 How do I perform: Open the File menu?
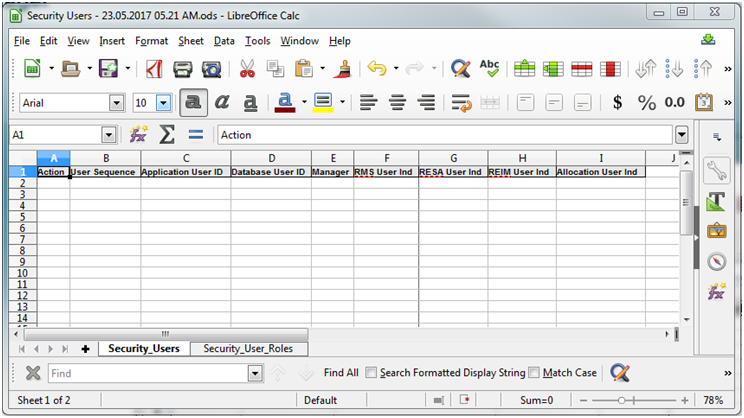(x=22, y=41)
